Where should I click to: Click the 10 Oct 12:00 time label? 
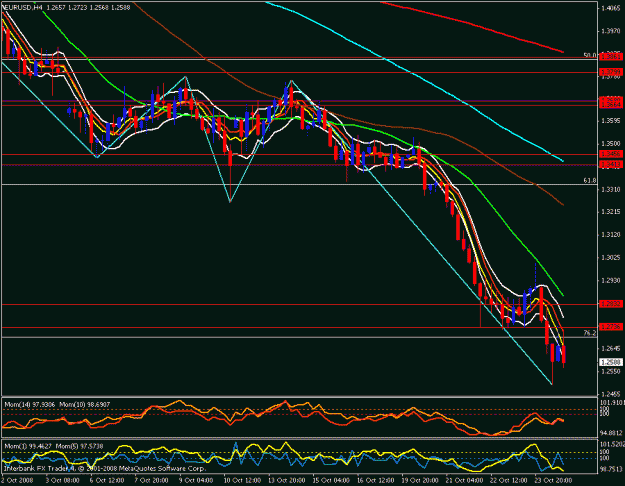click(242, 480)
